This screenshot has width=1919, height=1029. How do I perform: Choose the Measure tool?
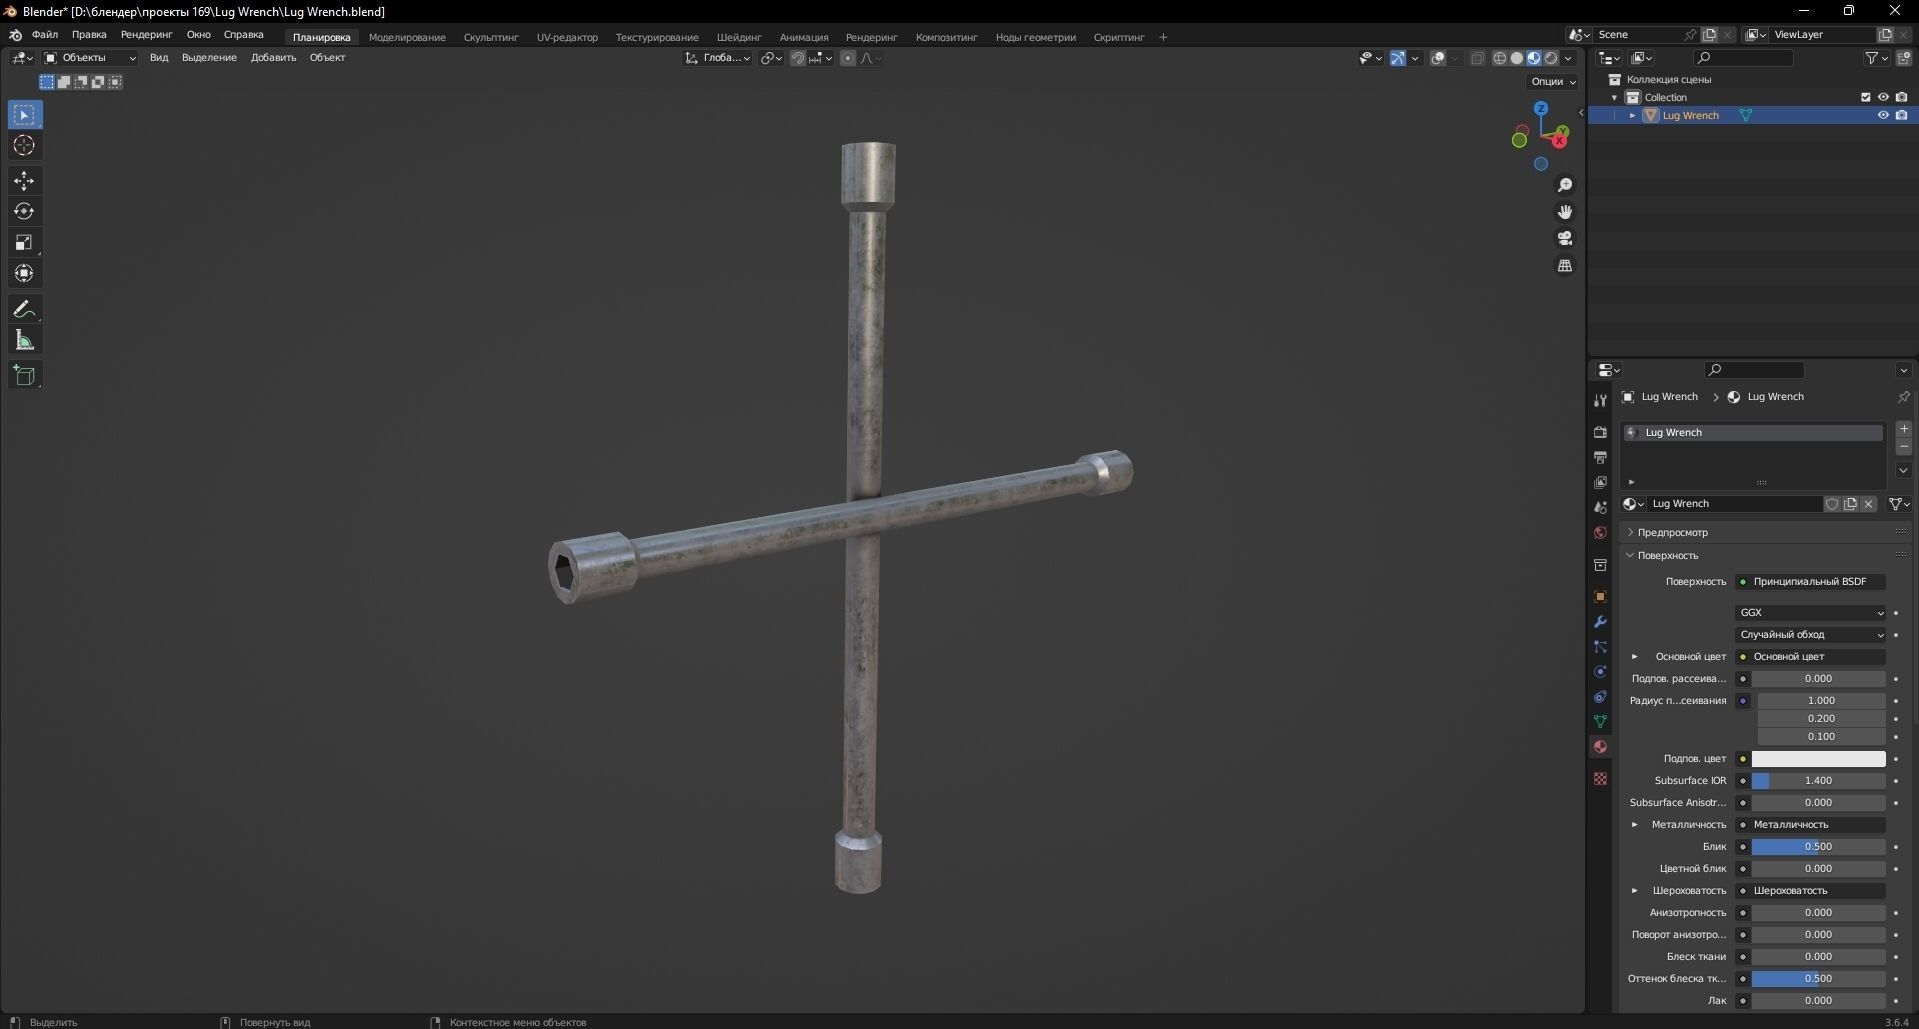click(24, 339)
